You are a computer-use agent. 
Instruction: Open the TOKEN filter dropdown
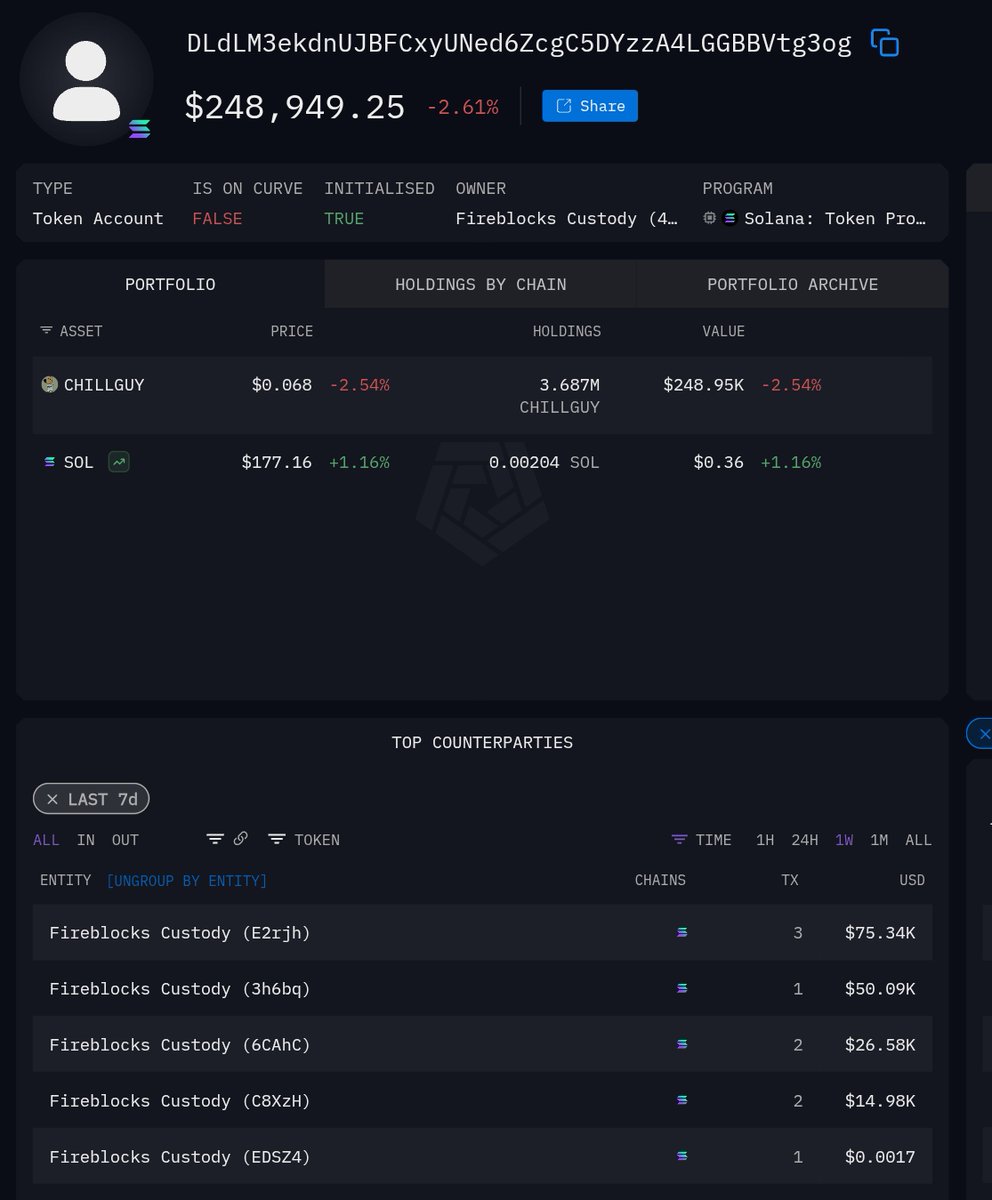[x=304, y=840]
